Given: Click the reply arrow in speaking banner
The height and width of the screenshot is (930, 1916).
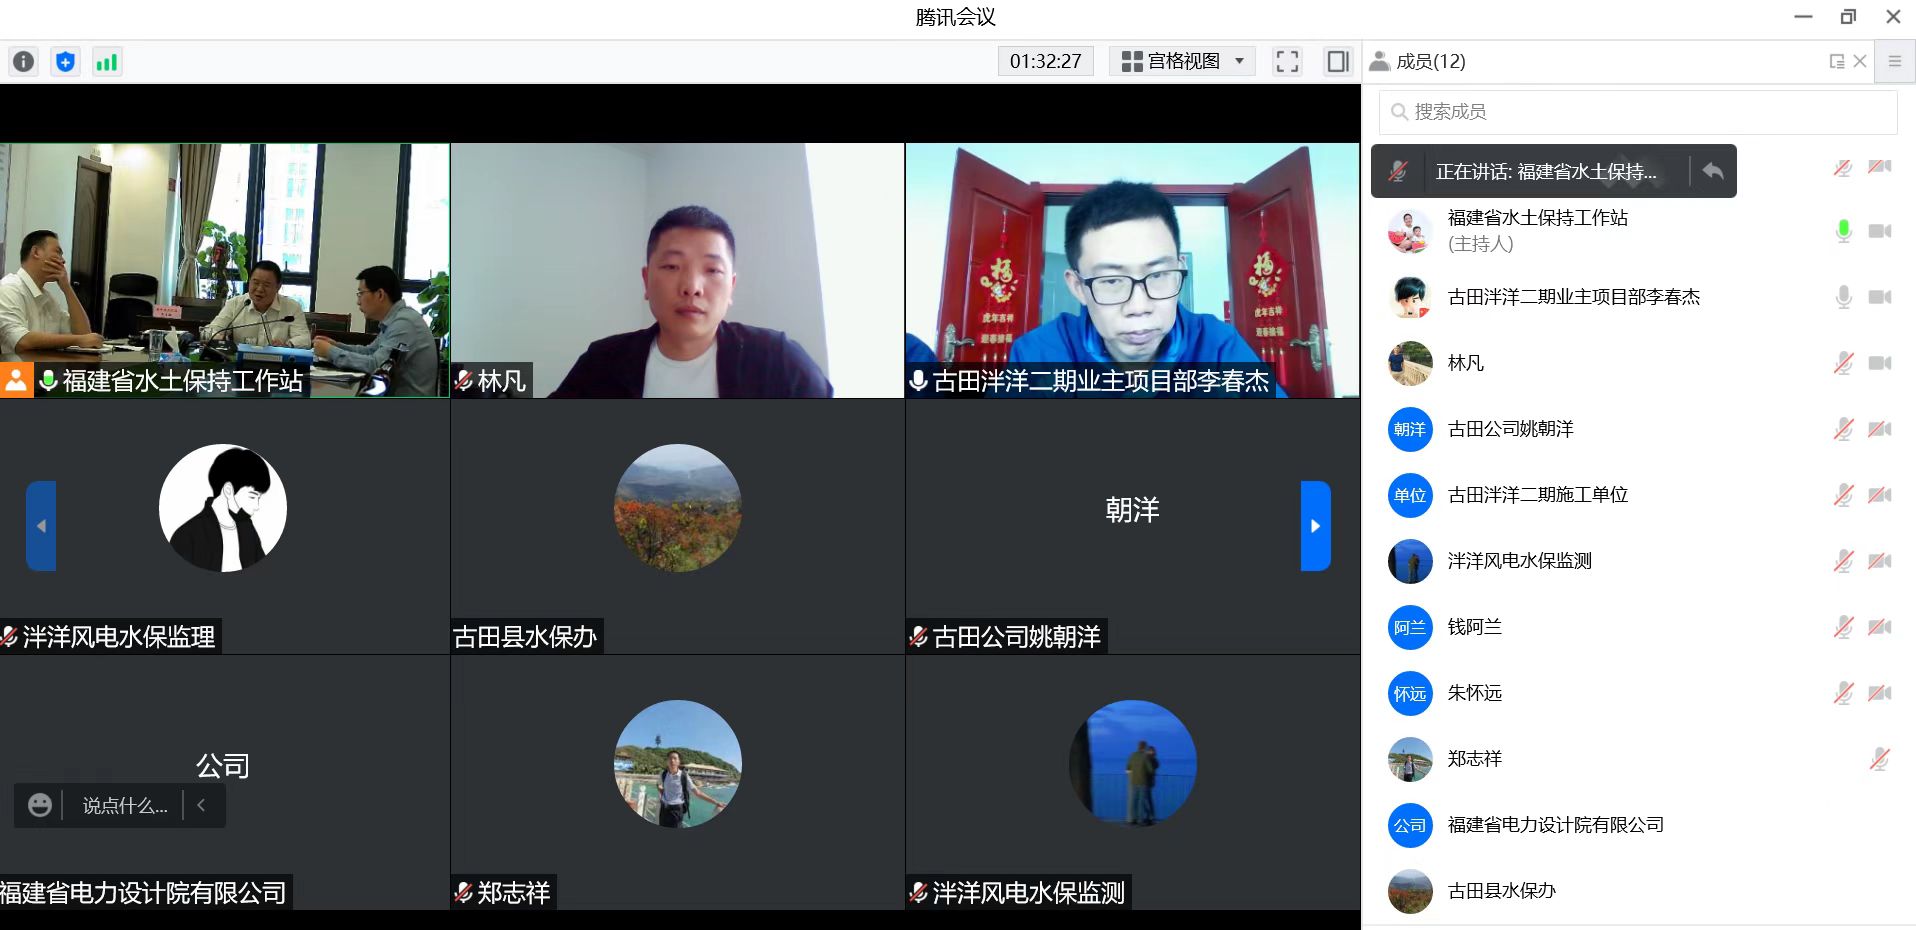Looking at the screenshot, I should pyautogui.click(x=1713, y=171).
